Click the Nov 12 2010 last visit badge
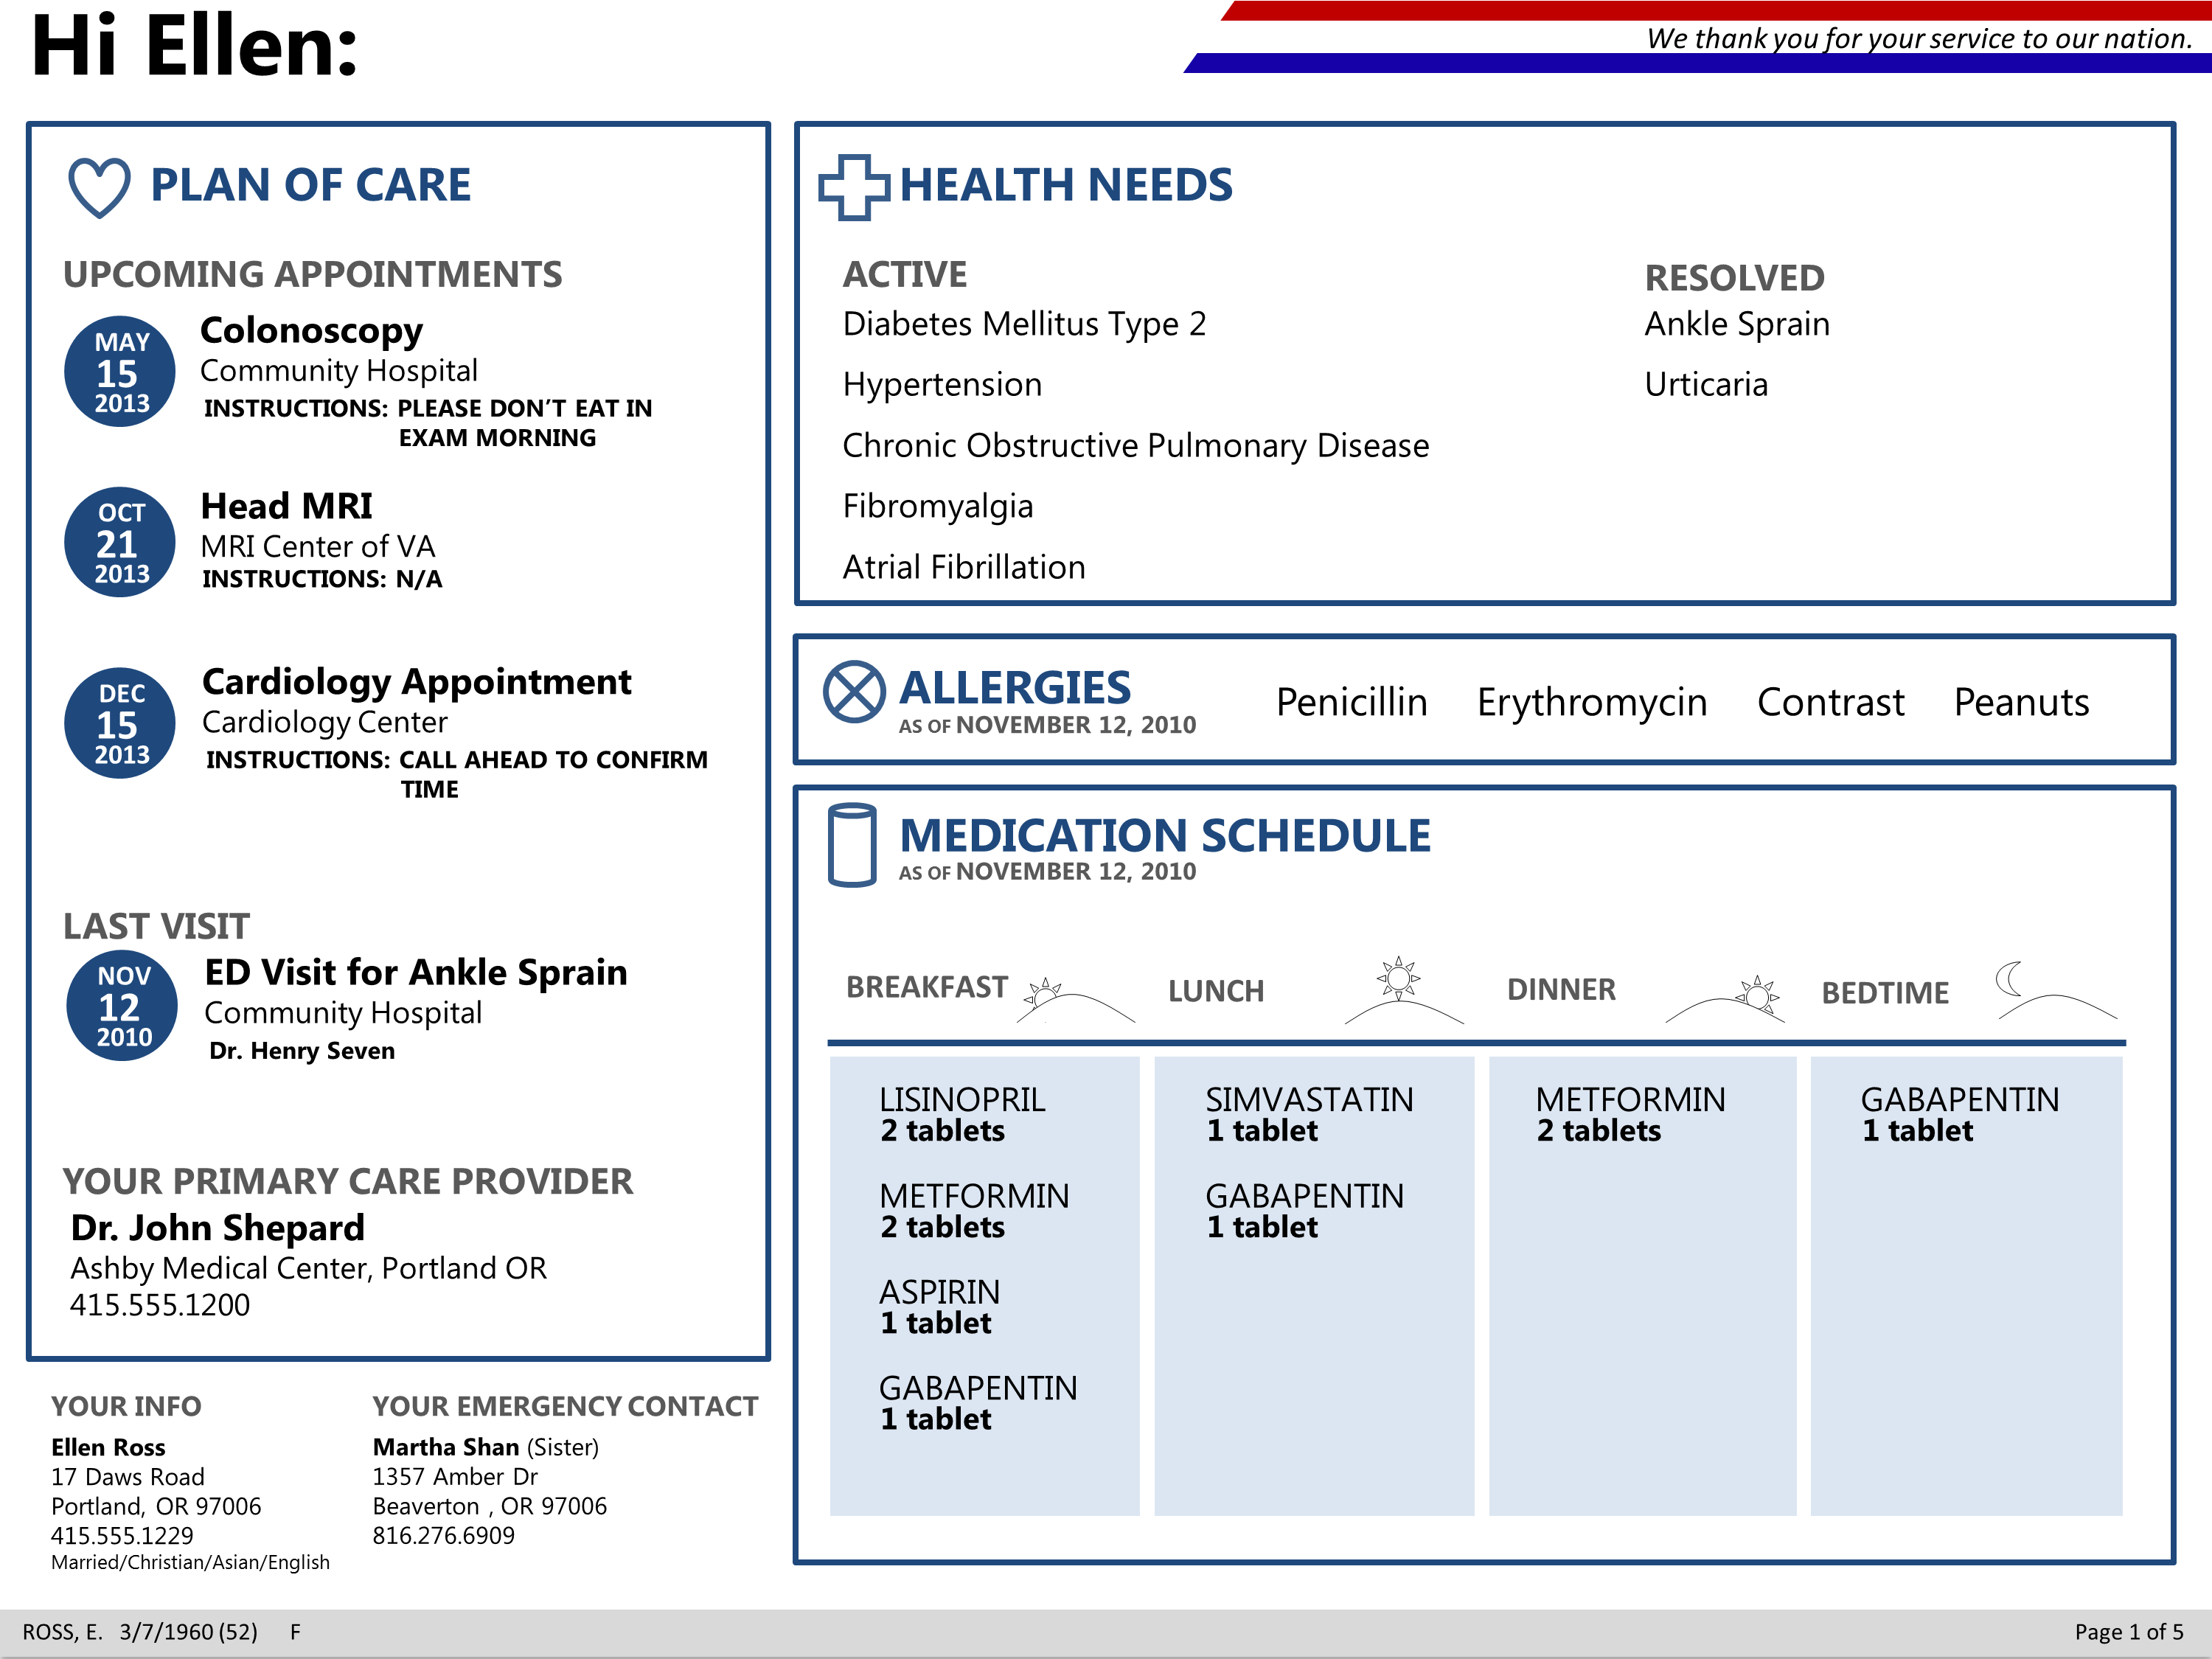The image size is (2212, 1659). point(122,1005)
